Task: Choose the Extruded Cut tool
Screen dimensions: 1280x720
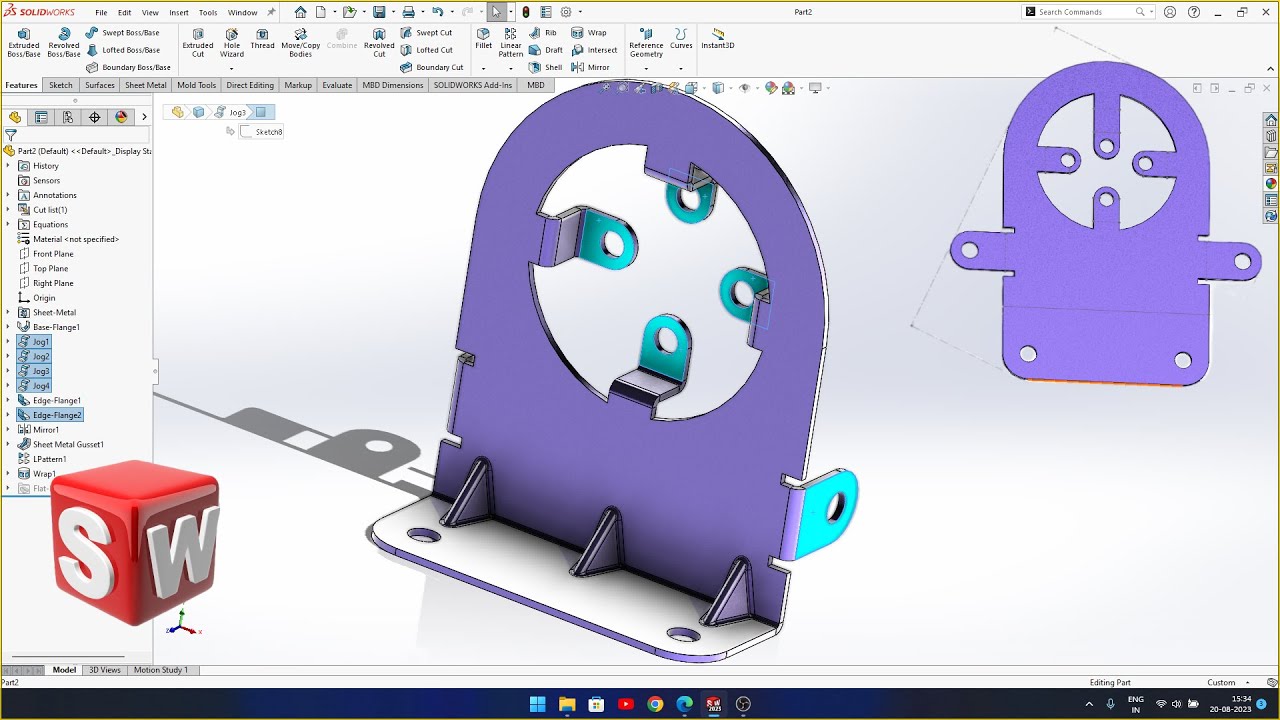Action: pyautogui.click(x=198, y=42)
